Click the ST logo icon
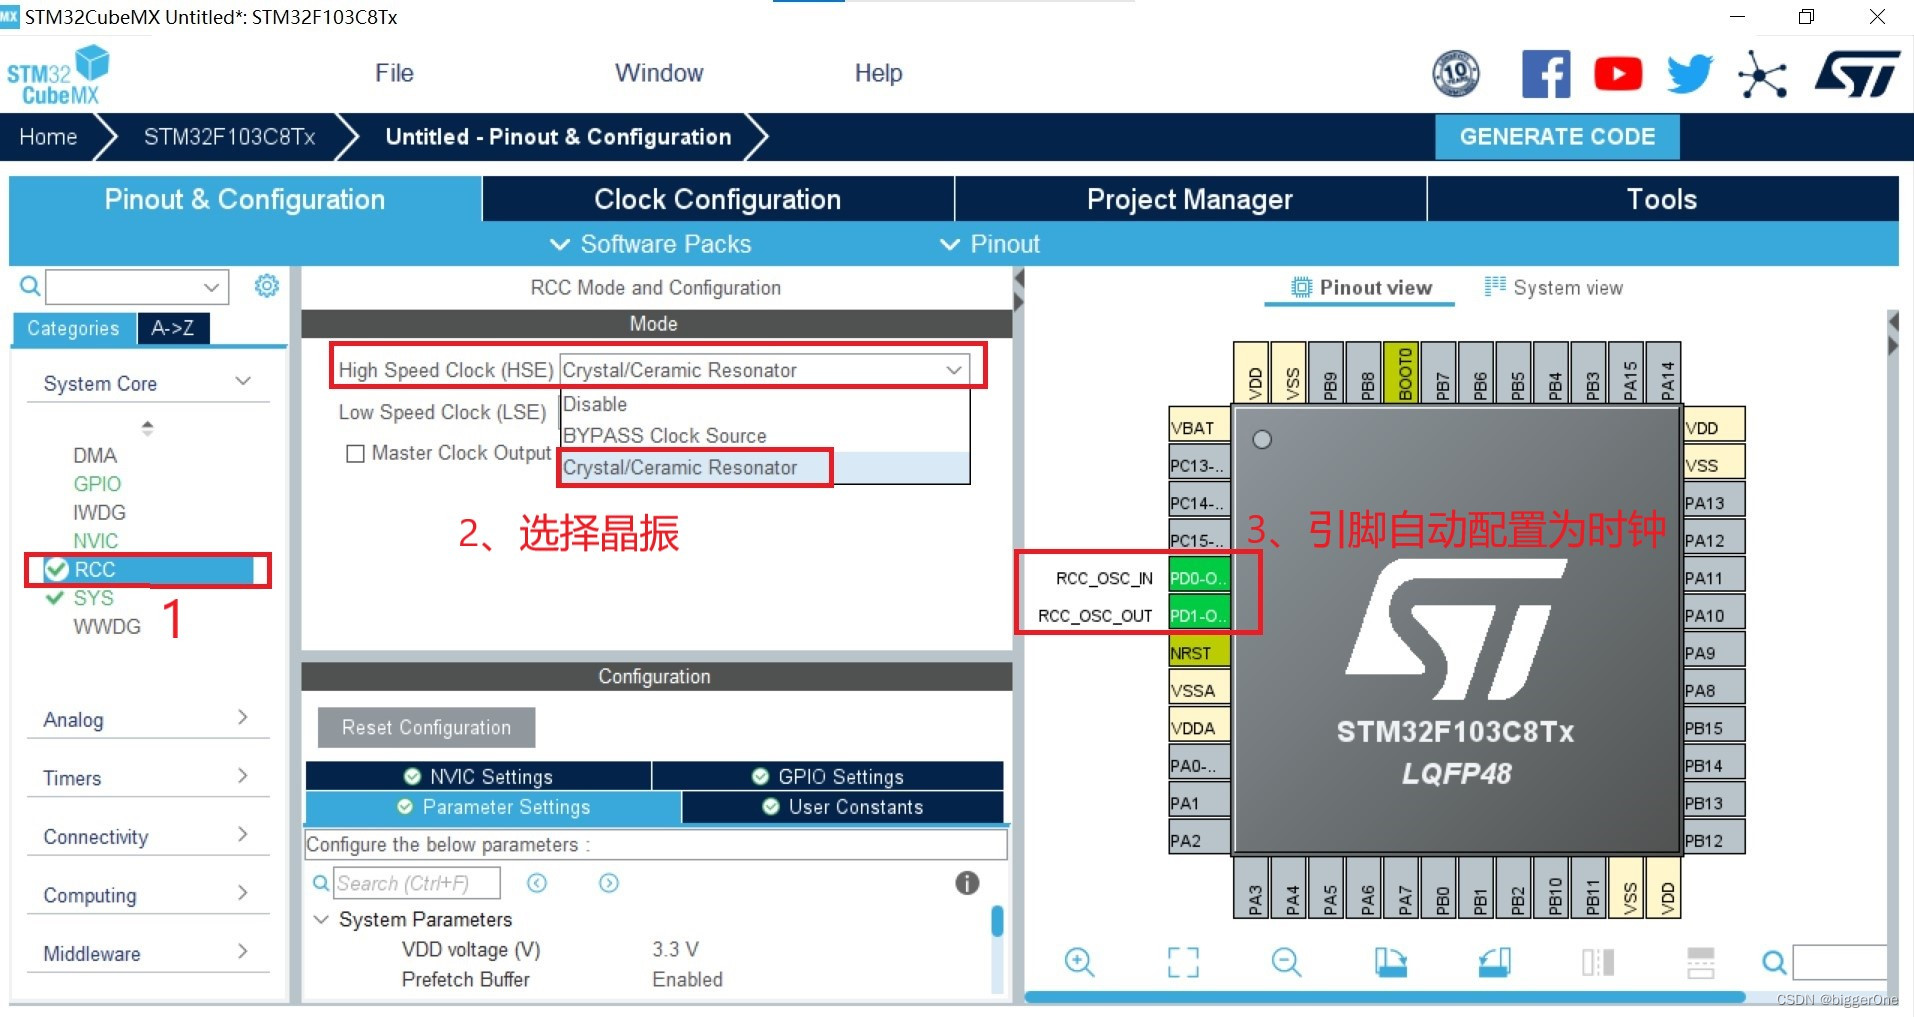The width and height of the screenshot is (1914, 1017). coord(1858,74)
